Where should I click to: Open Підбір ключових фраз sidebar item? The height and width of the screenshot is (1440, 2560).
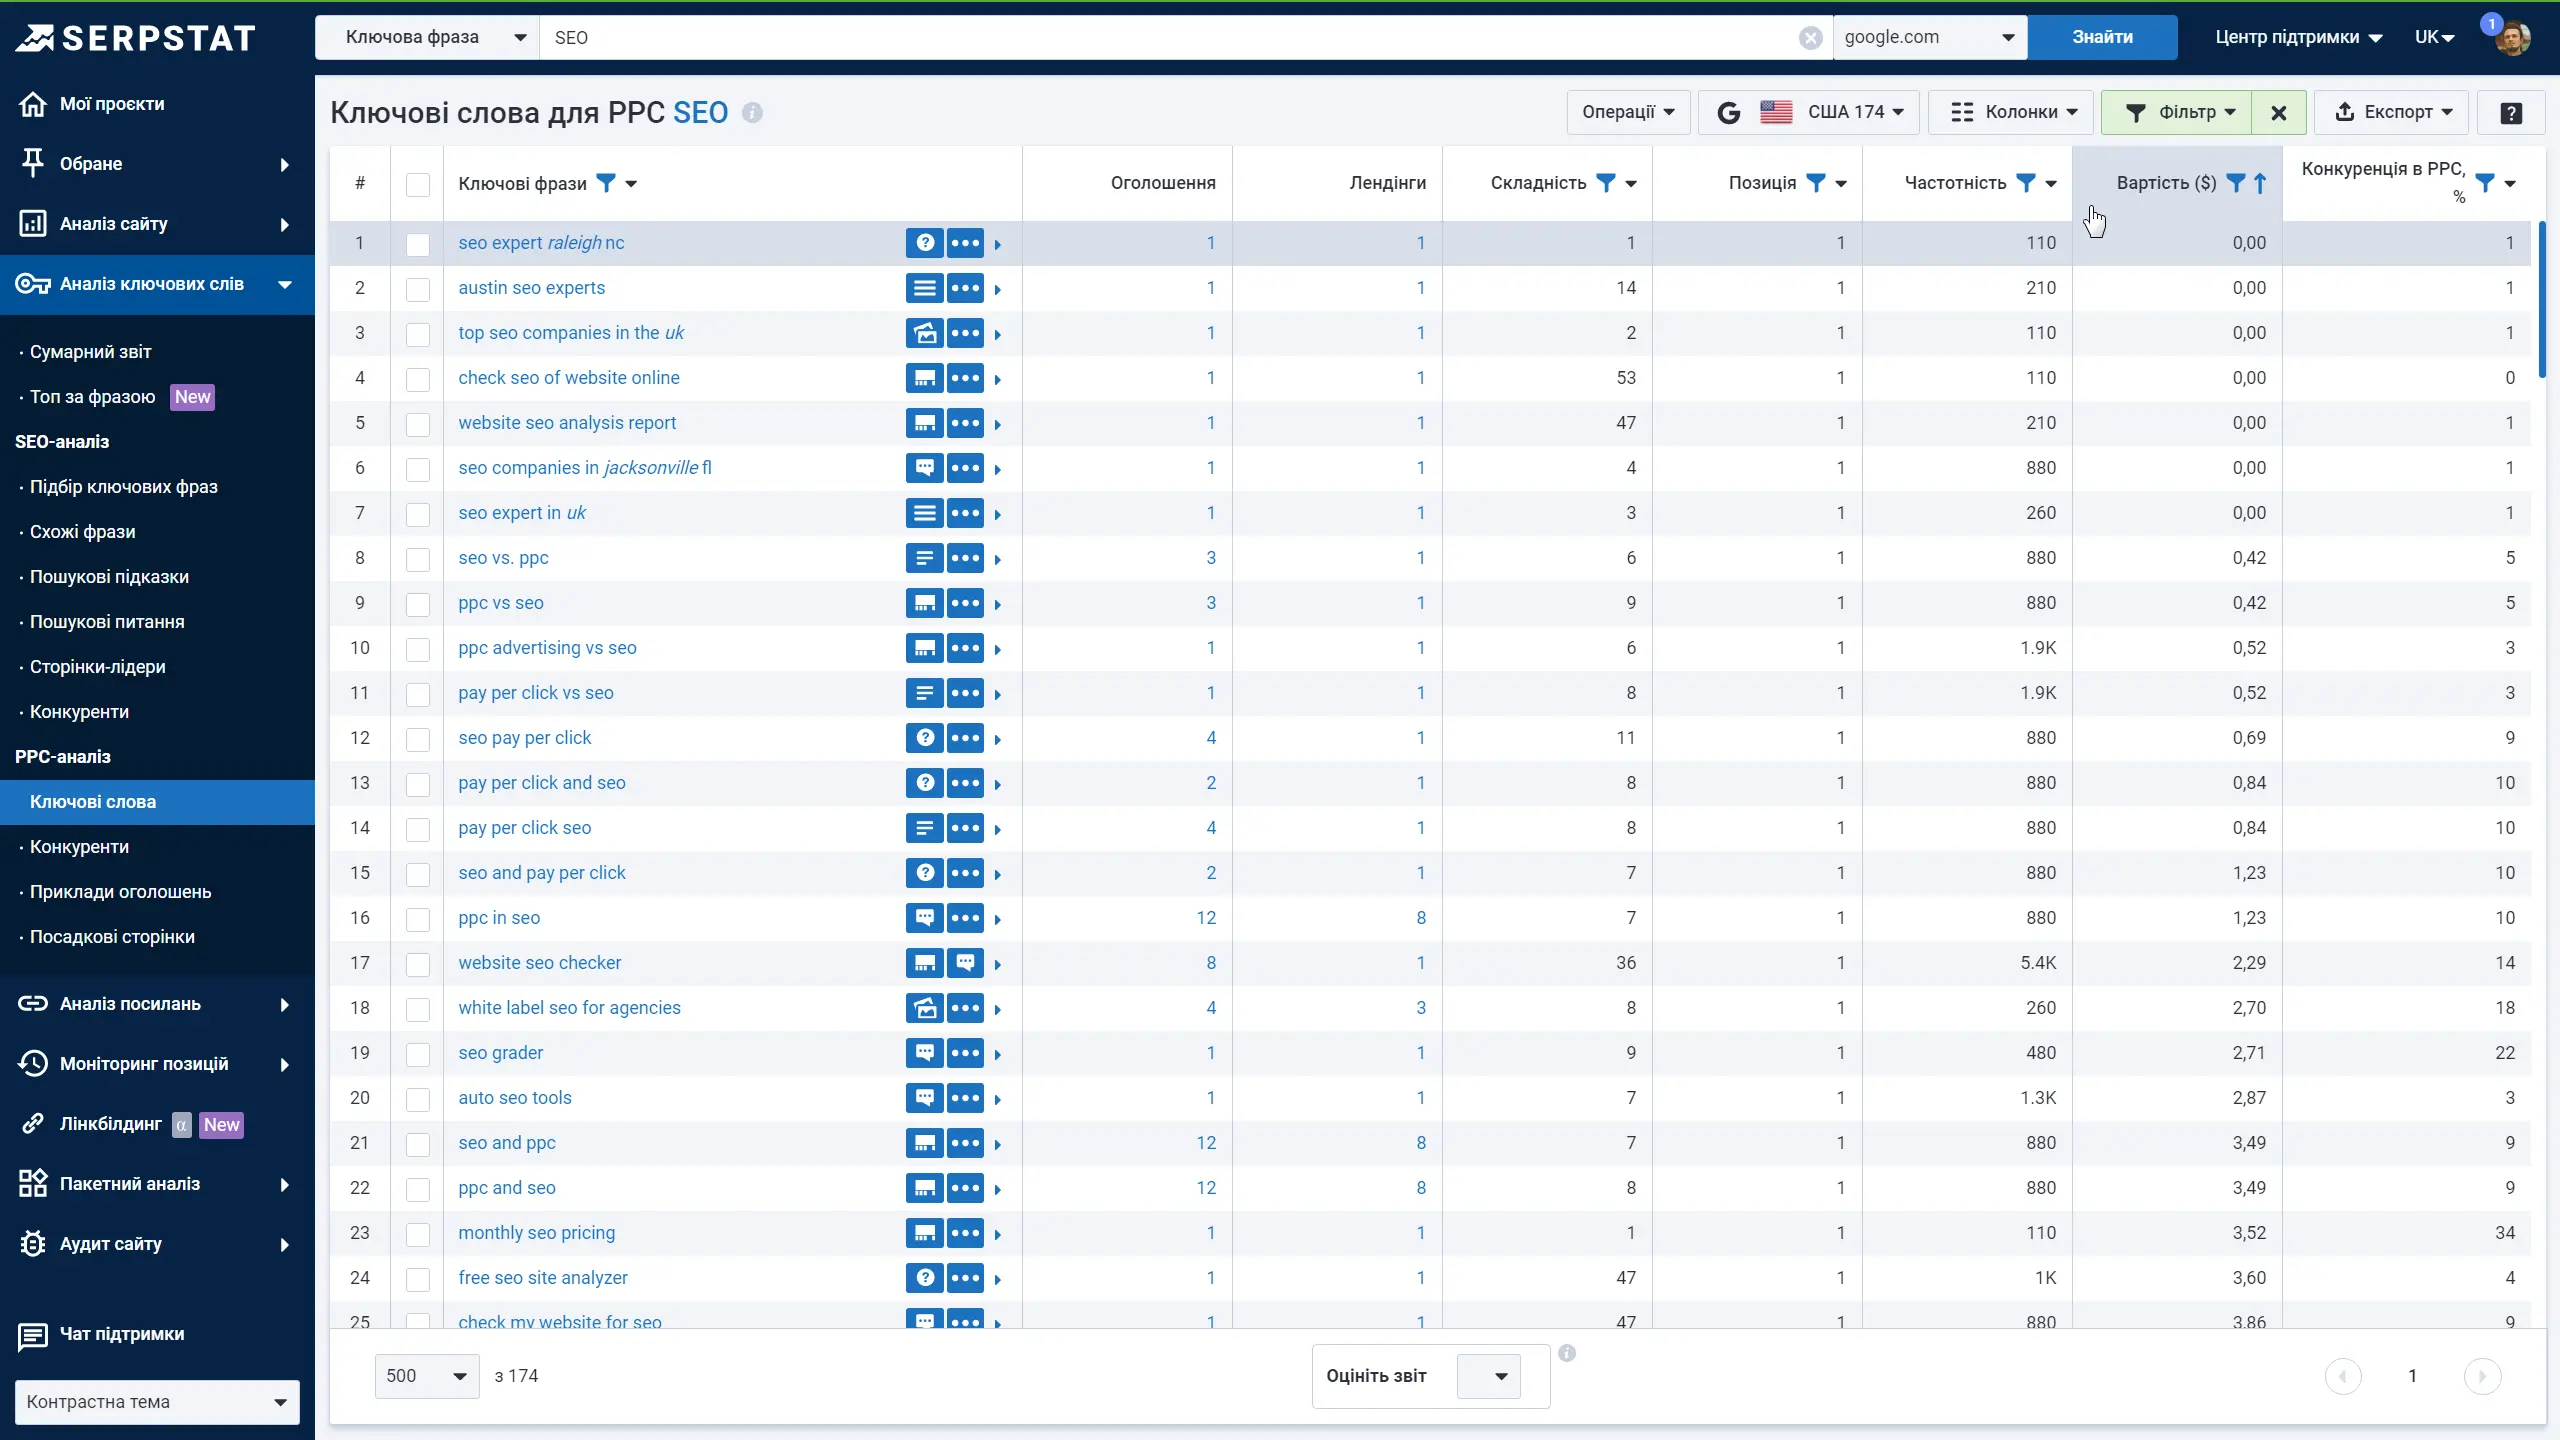coord(124,487)
